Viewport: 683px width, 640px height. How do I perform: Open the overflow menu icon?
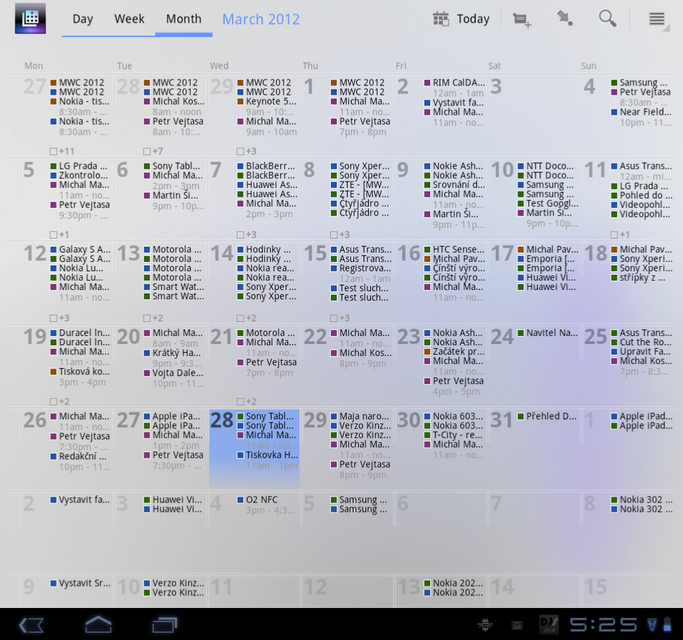pyautogui.click(x=657, y=19)
